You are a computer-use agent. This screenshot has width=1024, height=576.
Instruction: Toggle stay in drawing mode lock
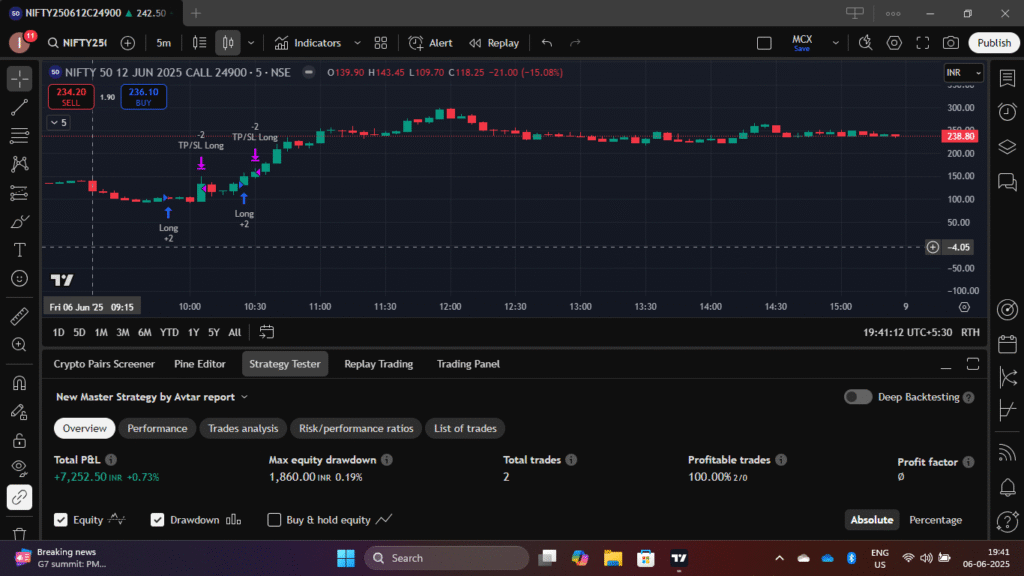point(20,411)
